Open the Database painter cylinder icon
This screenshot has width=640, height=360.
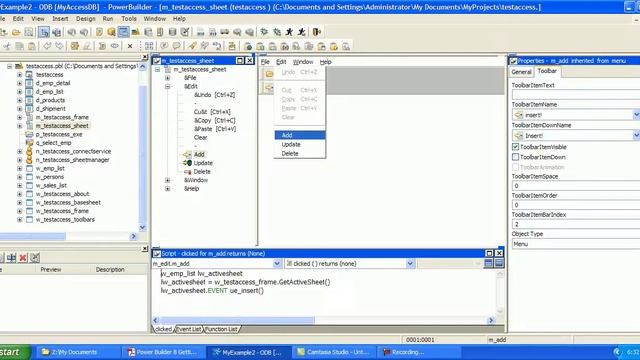point(173,32)
